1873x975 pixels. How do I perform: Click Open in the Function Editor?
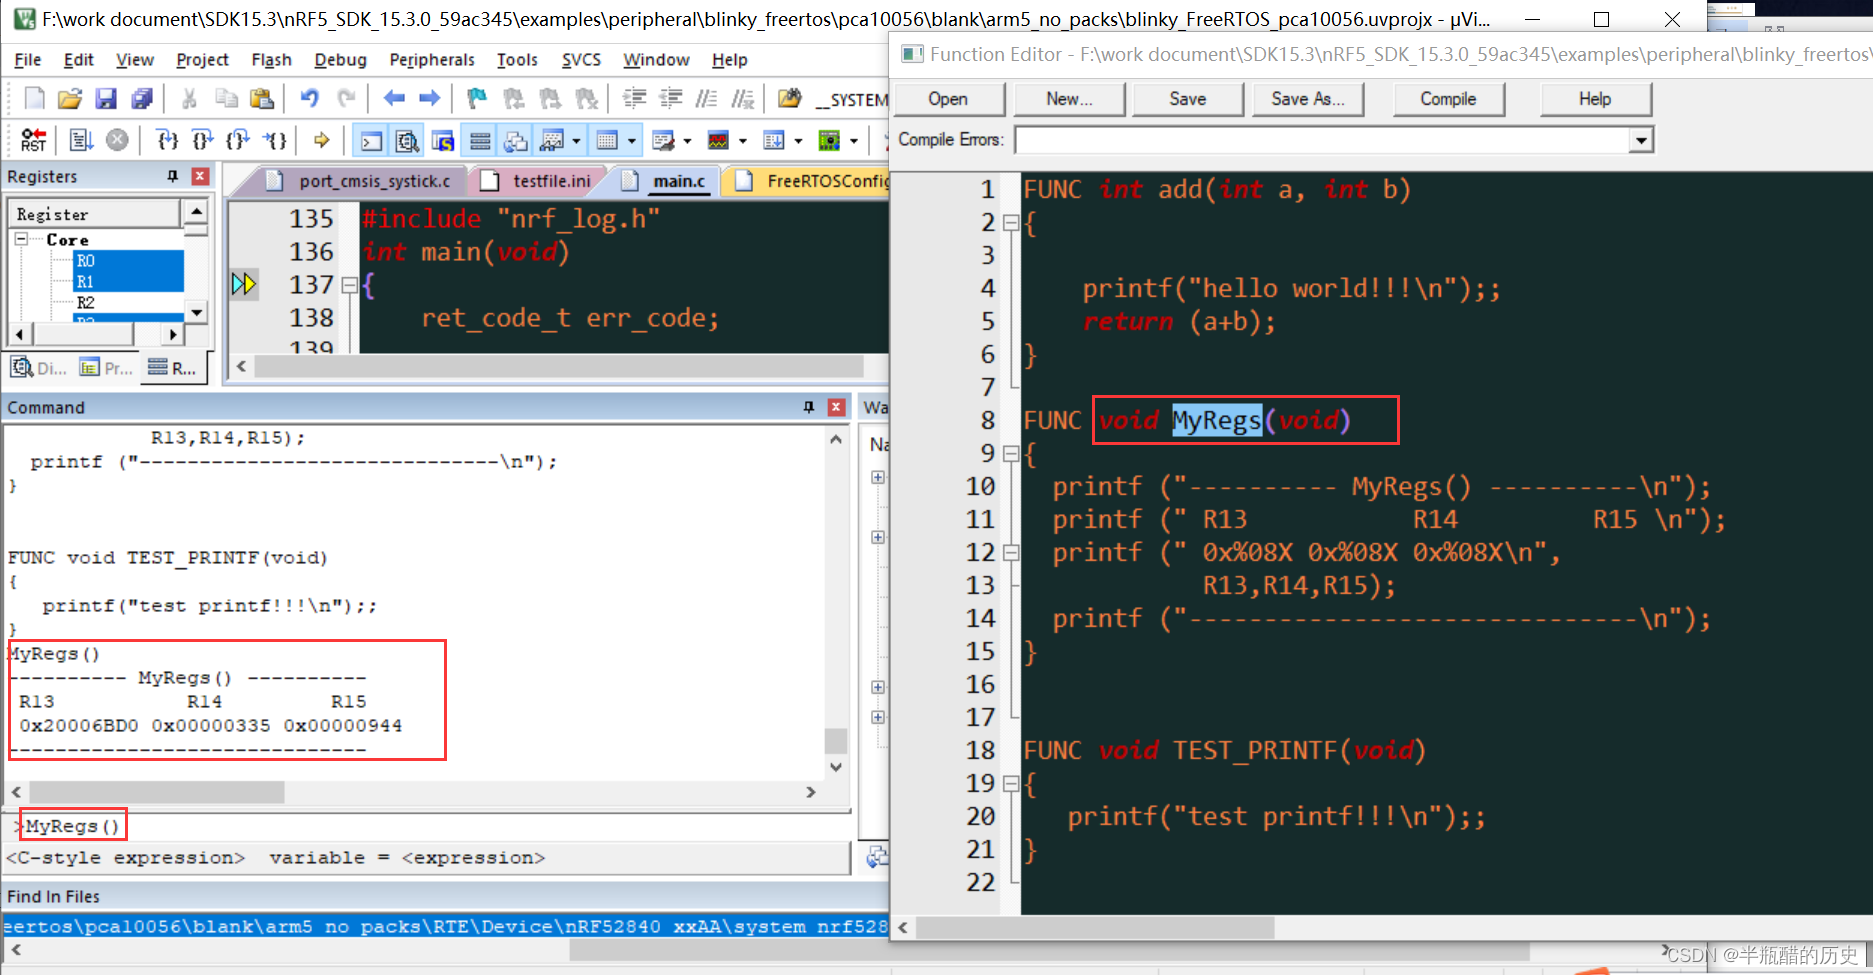pos(948,99)
